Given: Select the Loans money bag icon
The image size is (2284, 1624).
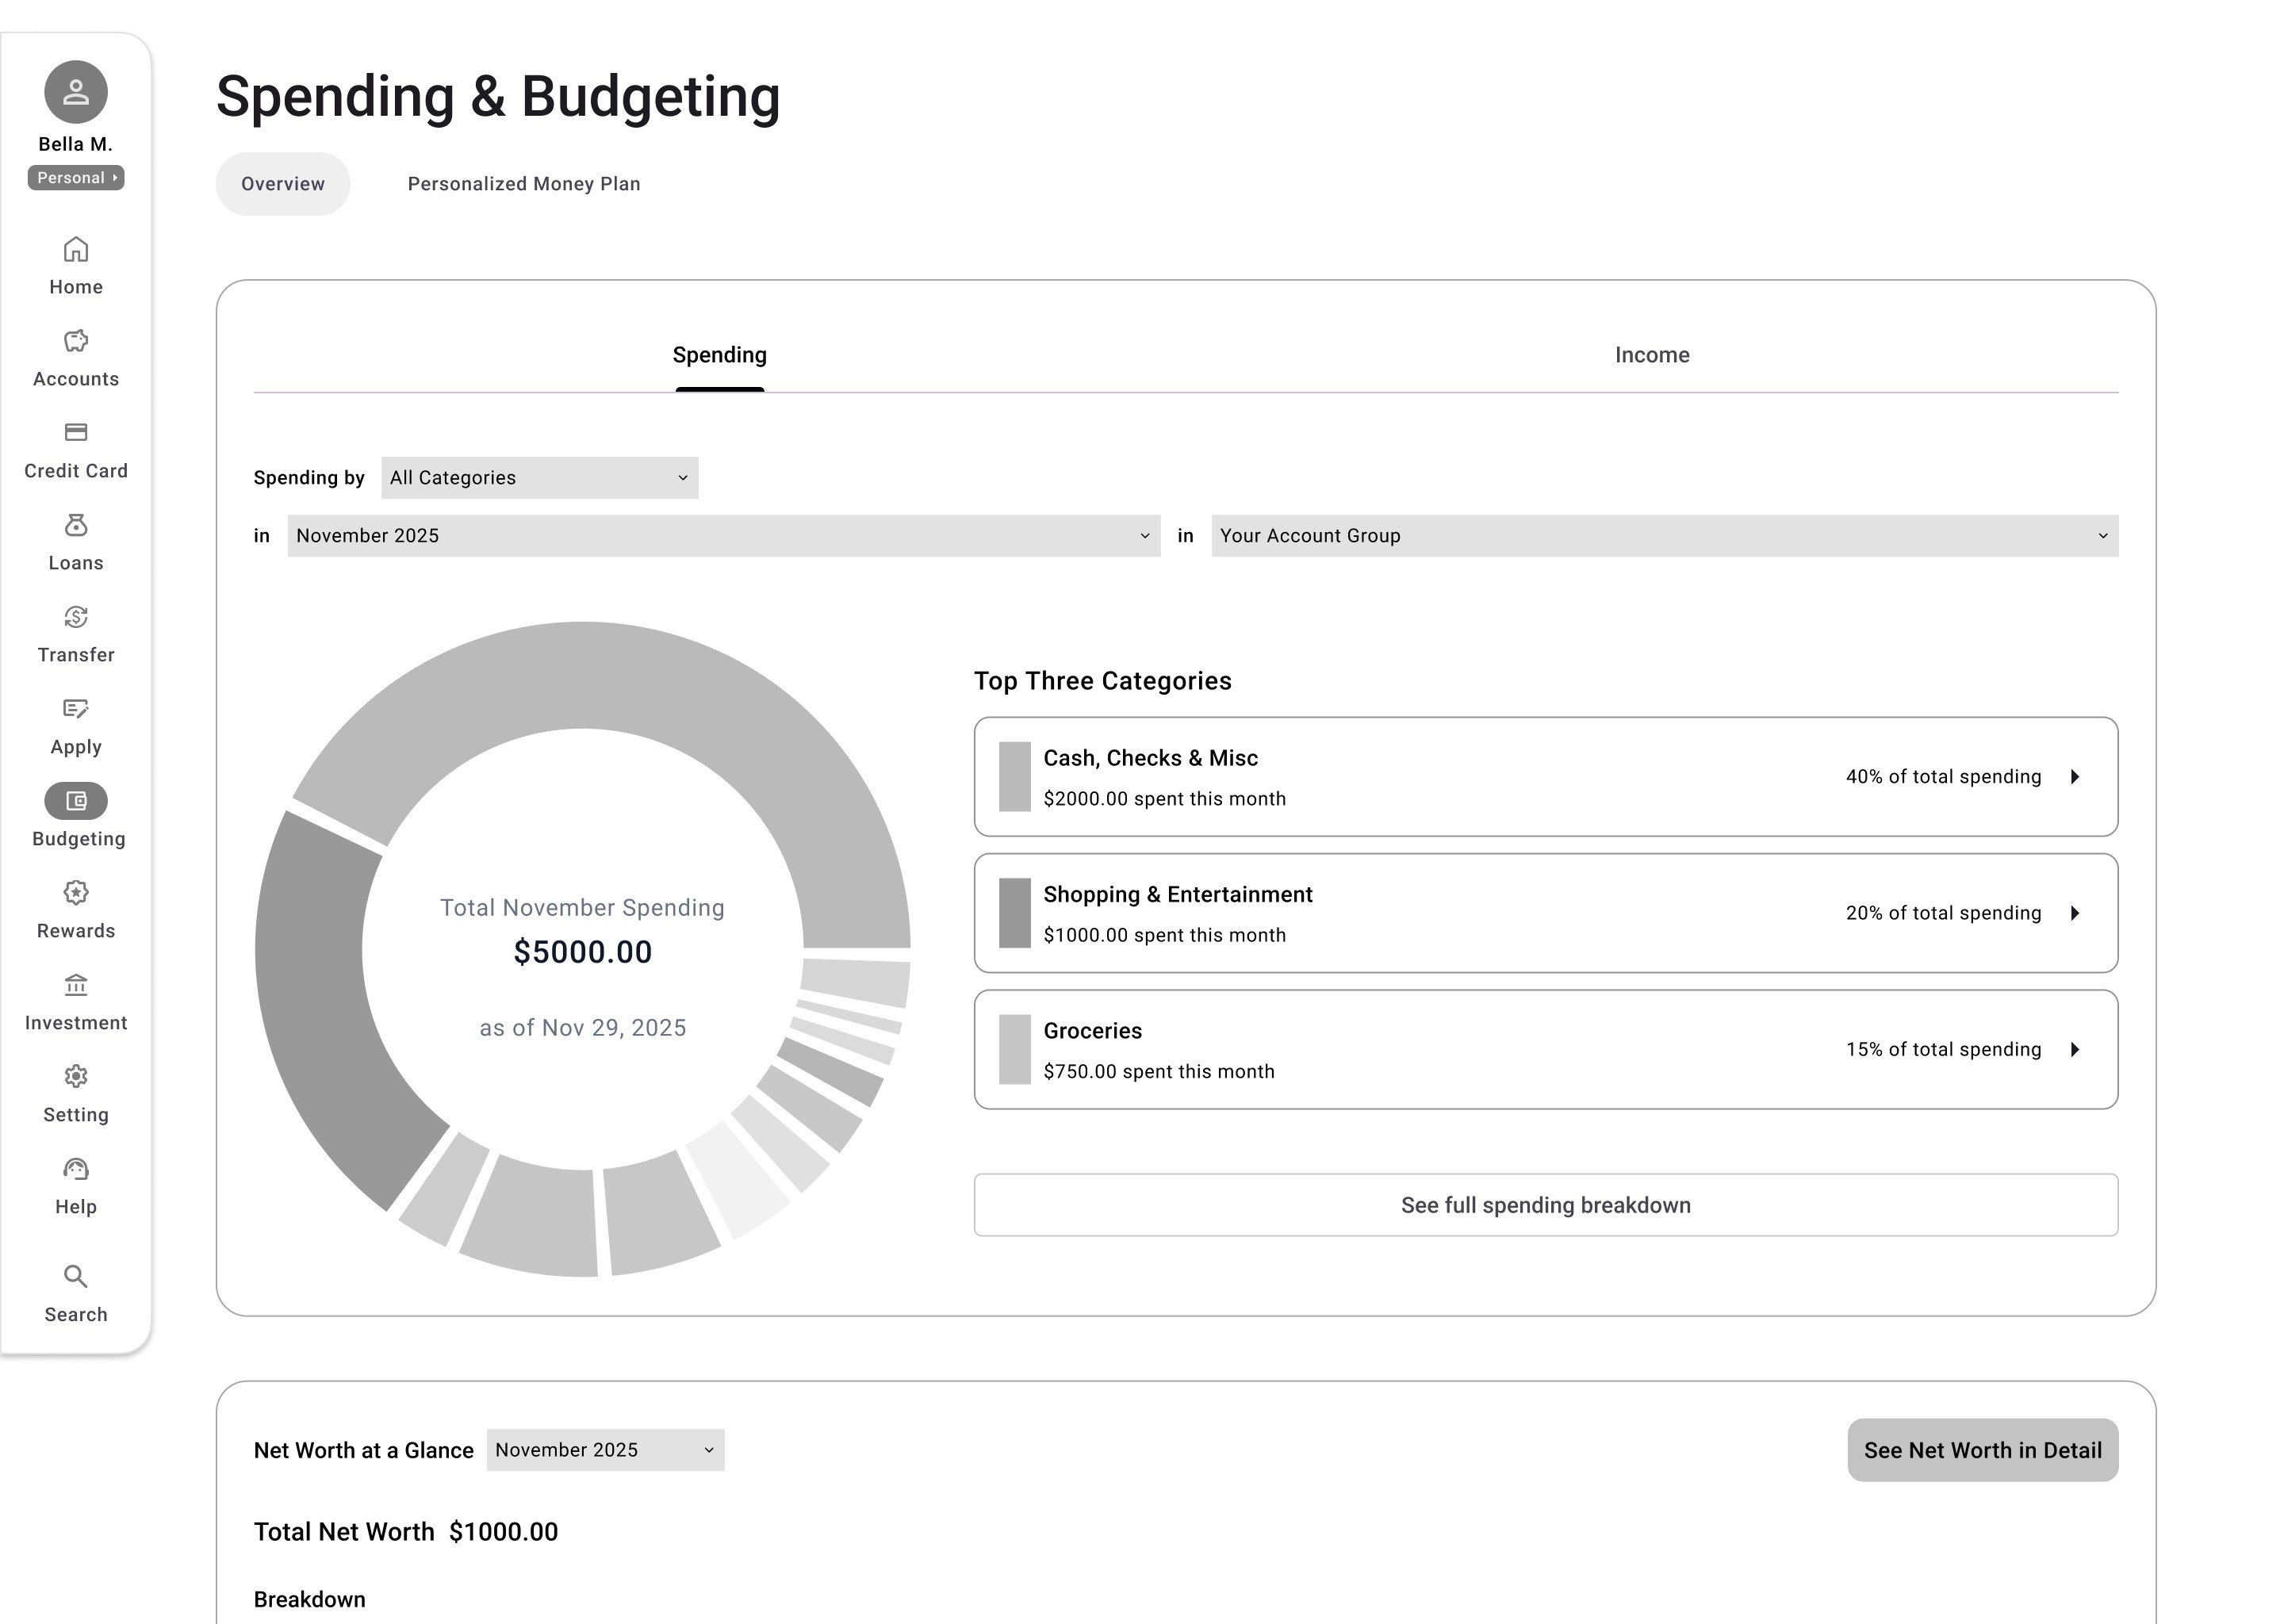Looking at the screenshot, I should tap(76, 525).
